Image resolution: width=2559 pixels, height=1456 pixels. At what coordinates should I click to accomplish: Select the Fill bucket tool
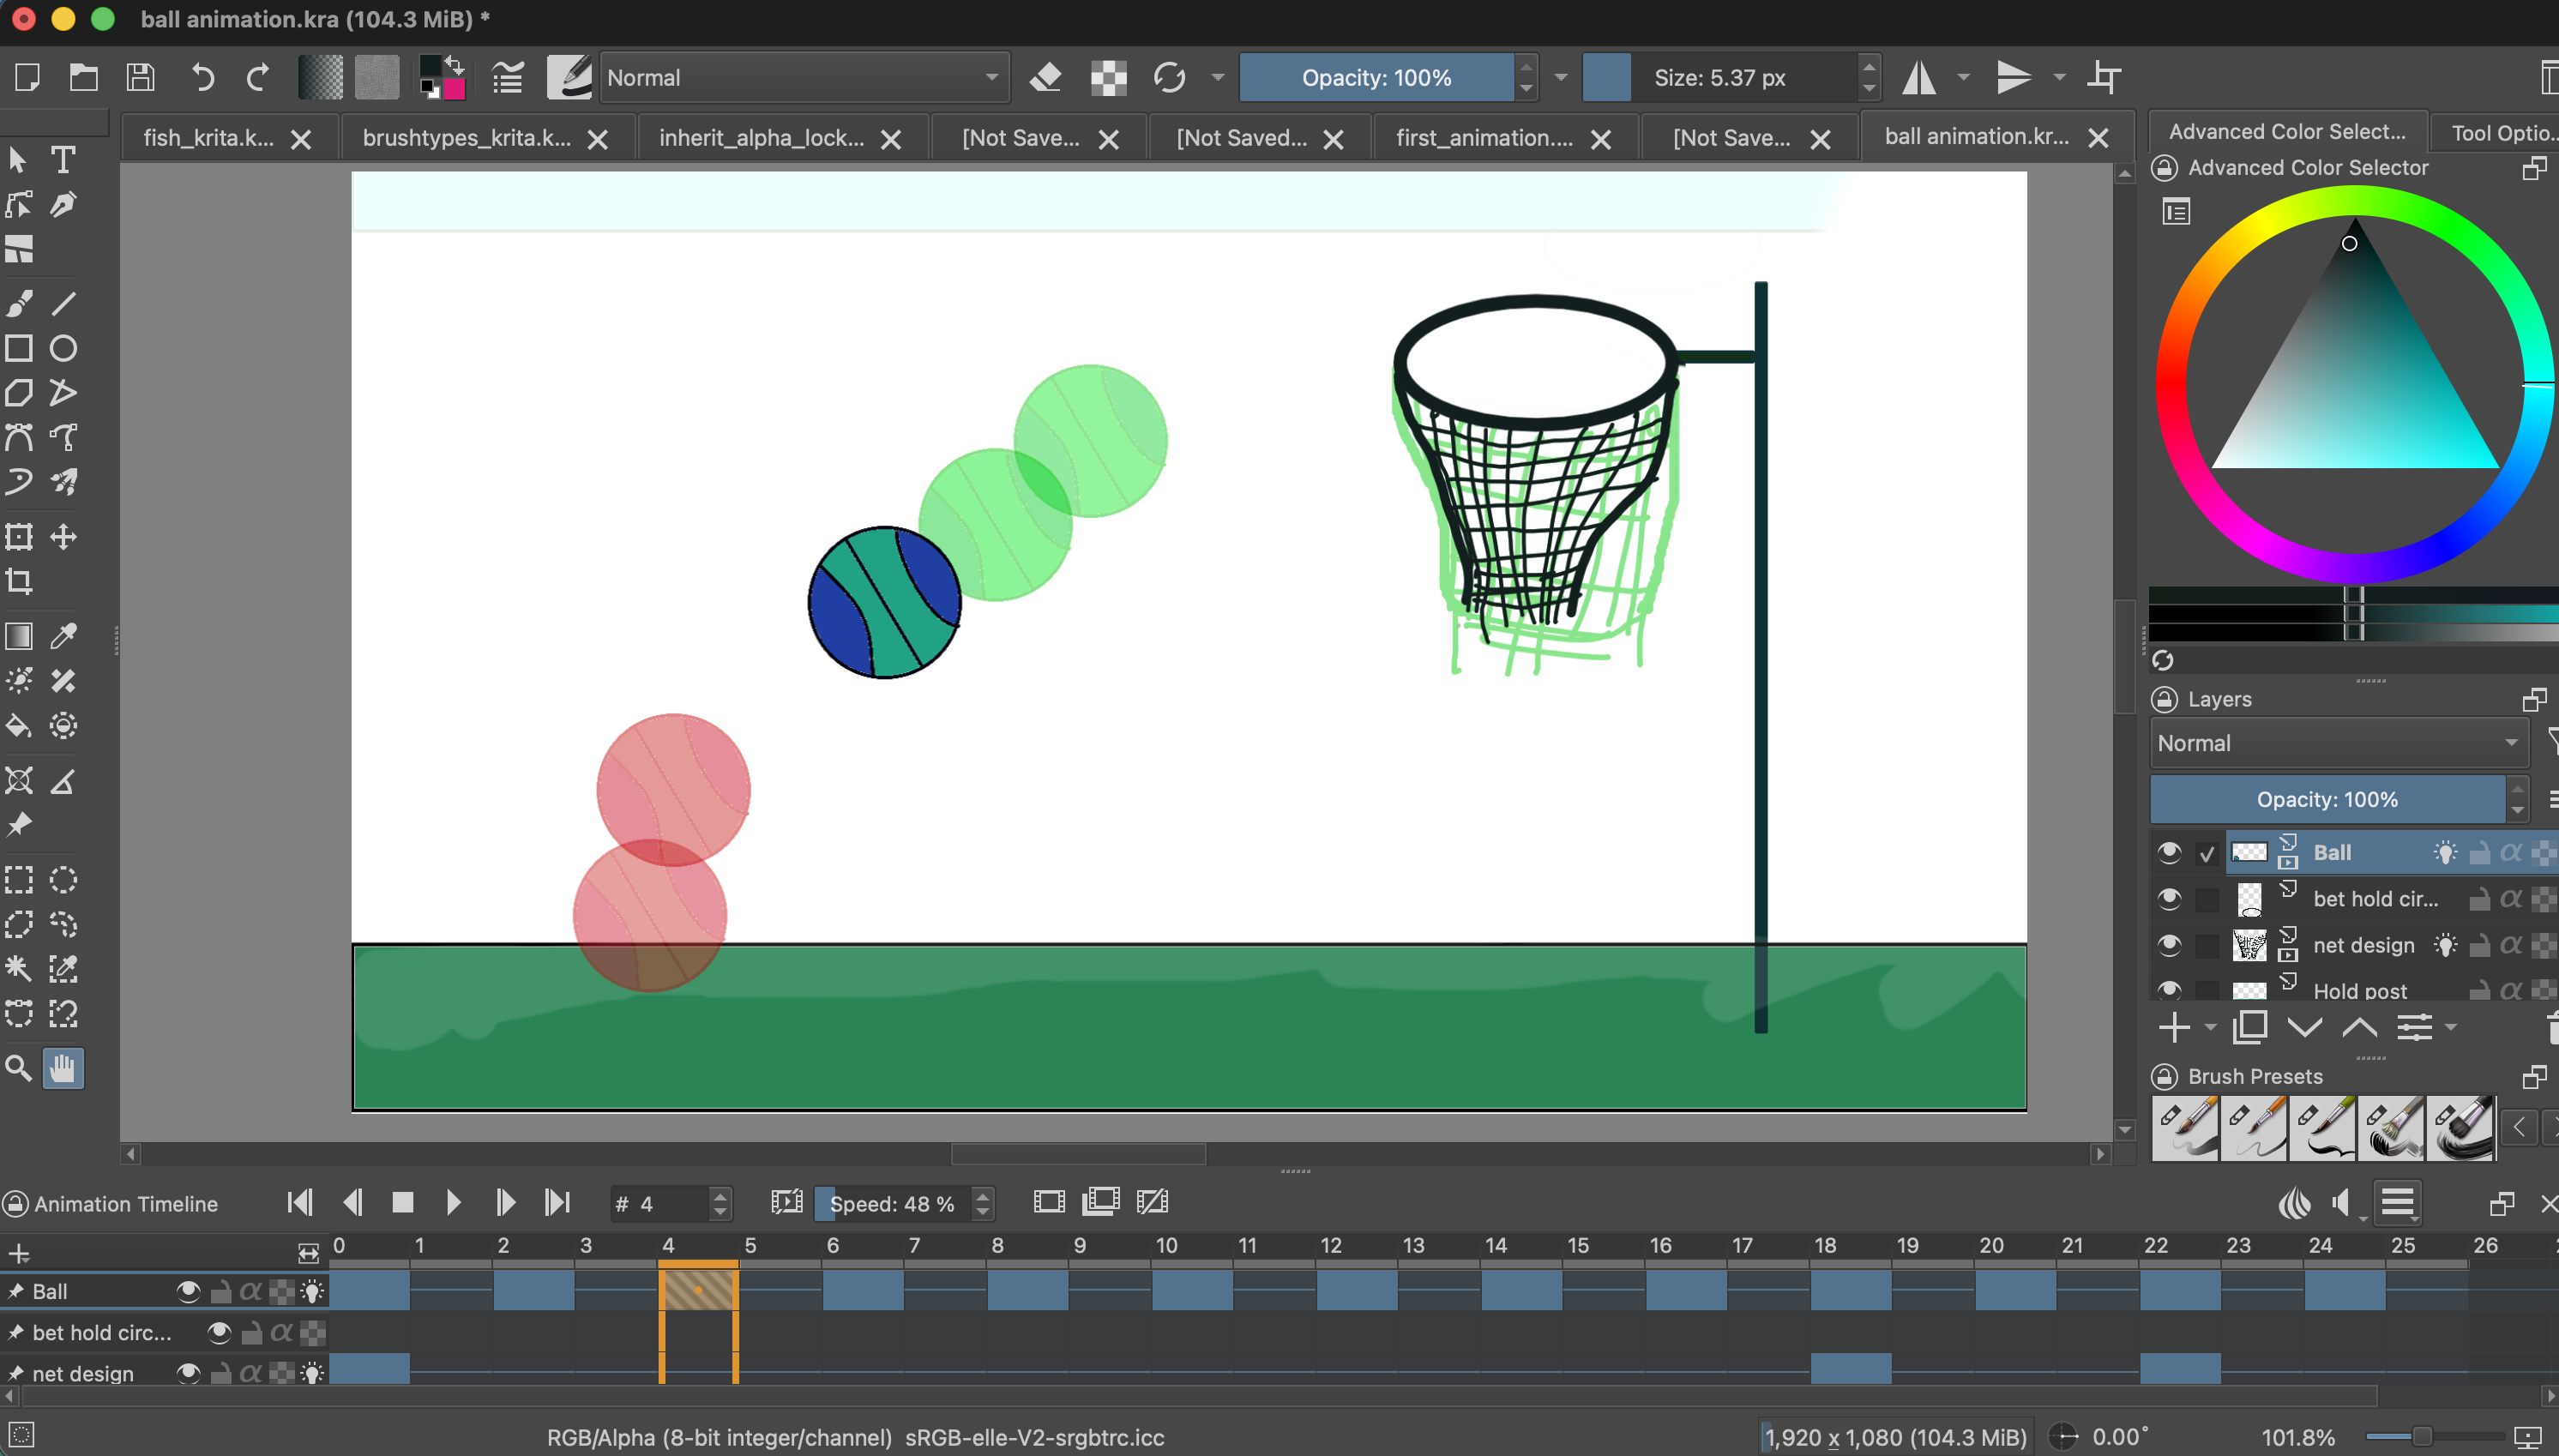19,726
